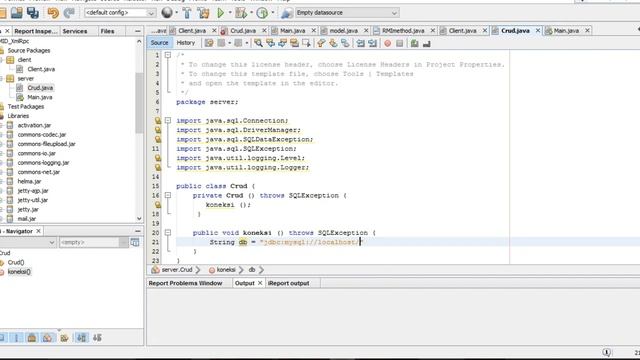Click the Find Next Occurrence icon

click(x=282, y=43)
